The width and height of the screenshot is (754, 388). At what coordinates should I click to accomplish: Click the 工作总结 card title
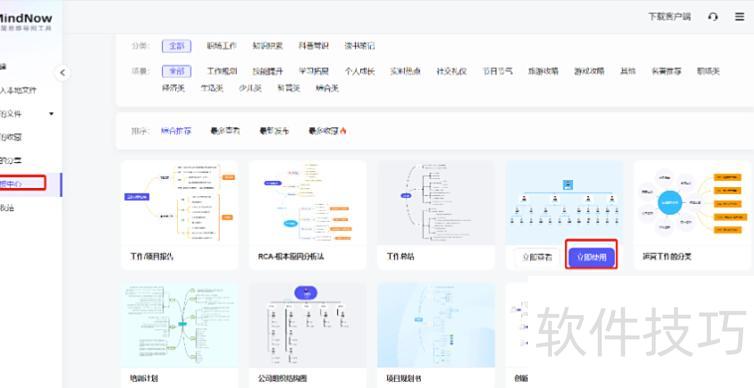[400, 257]
